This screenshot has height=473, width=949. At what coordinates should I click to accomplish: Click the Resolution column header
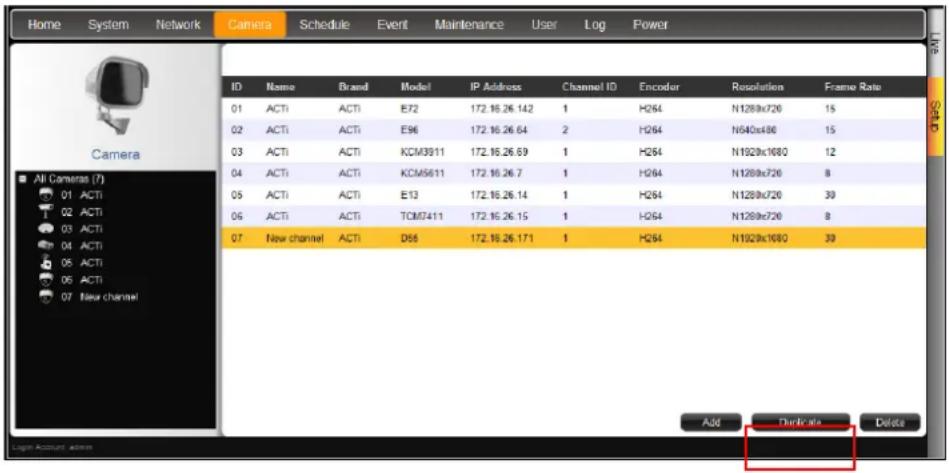click(x=758, y=87)
